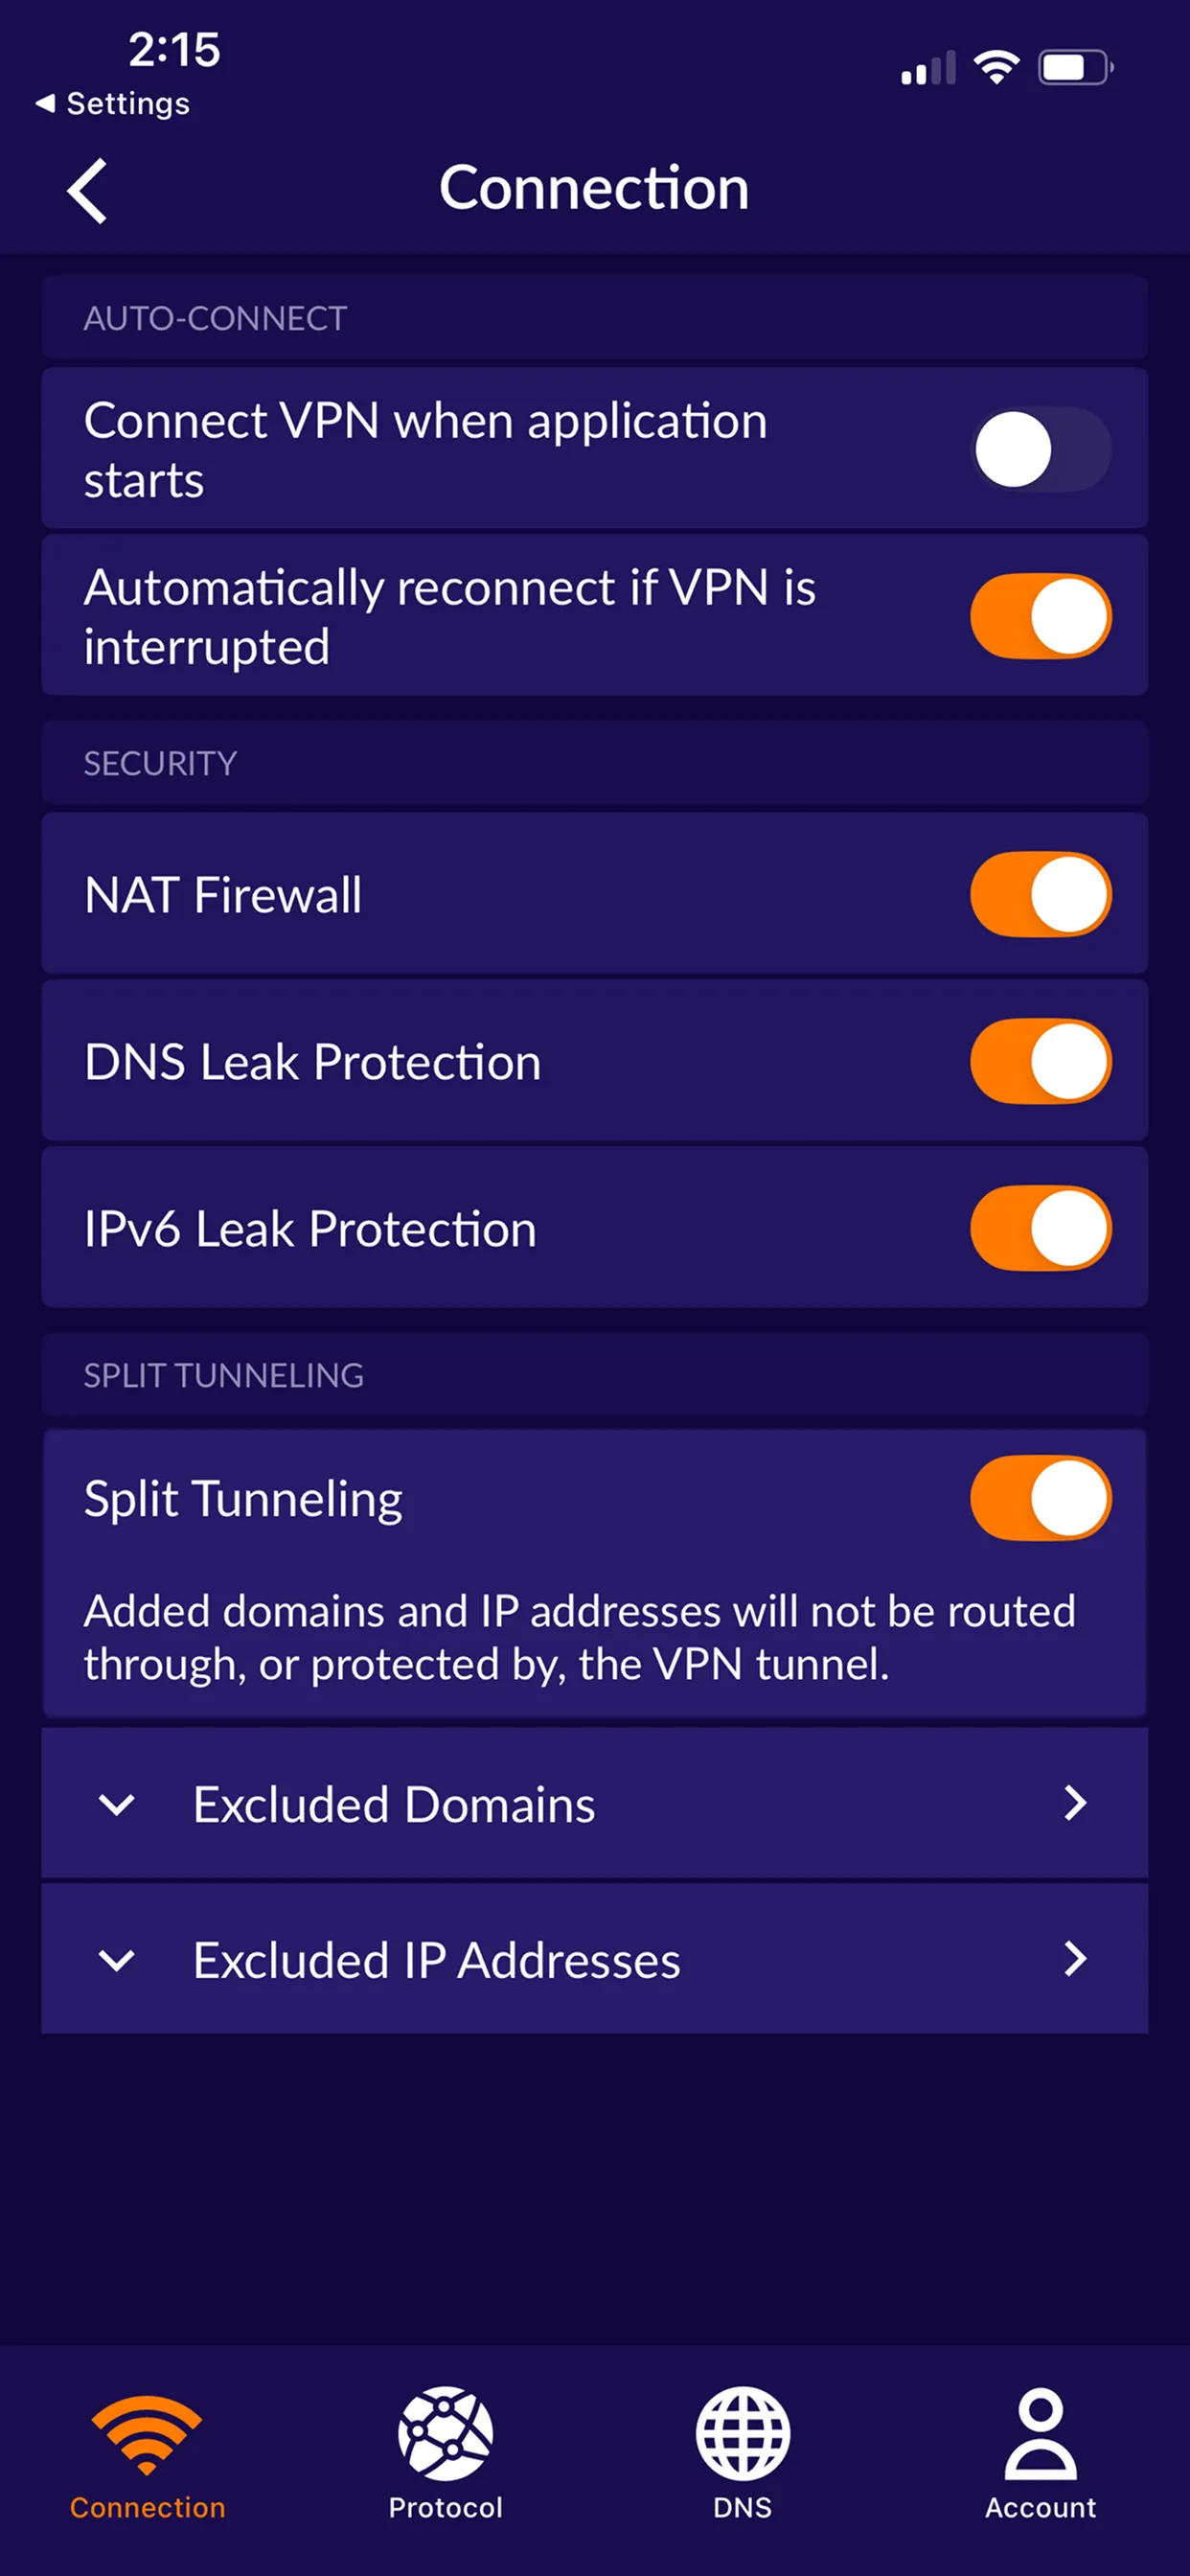Turn off the NAT Firewall toggle

point(1040,895)
